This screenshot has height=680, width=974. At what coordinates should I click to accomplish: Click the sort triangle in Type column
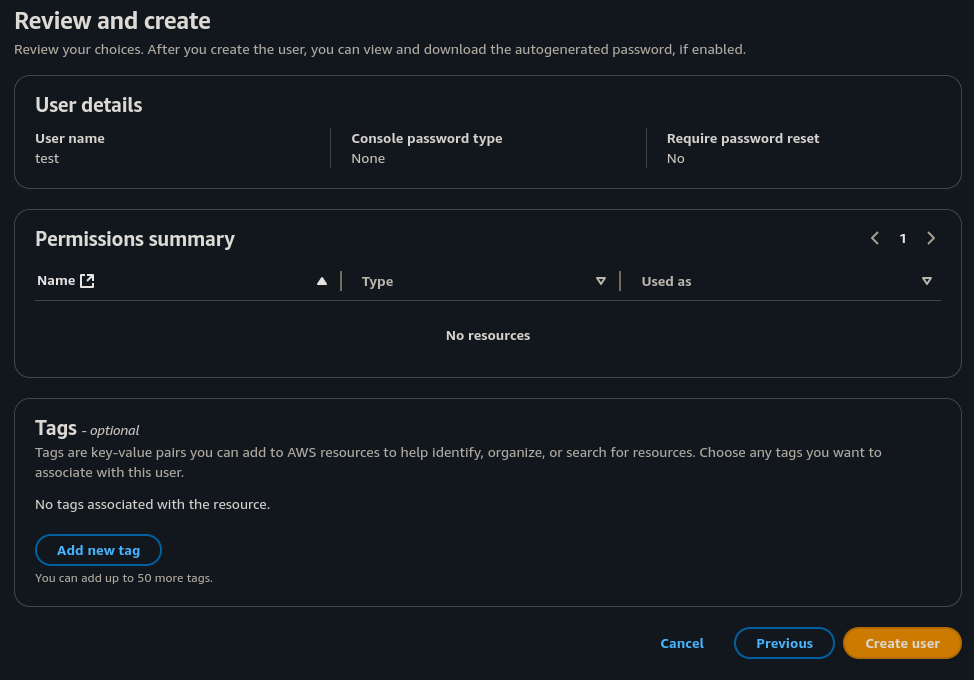(x=601, y=281)
